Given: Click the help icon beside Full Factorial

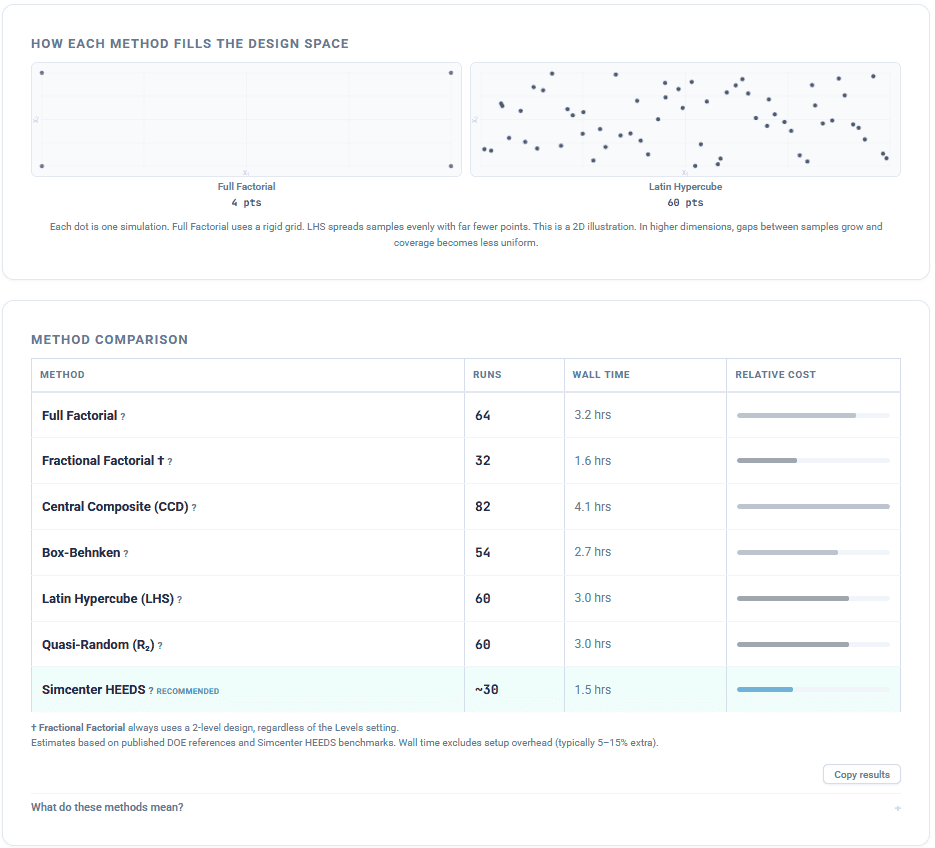Looking at the screenshot, I should click(123, 416).
